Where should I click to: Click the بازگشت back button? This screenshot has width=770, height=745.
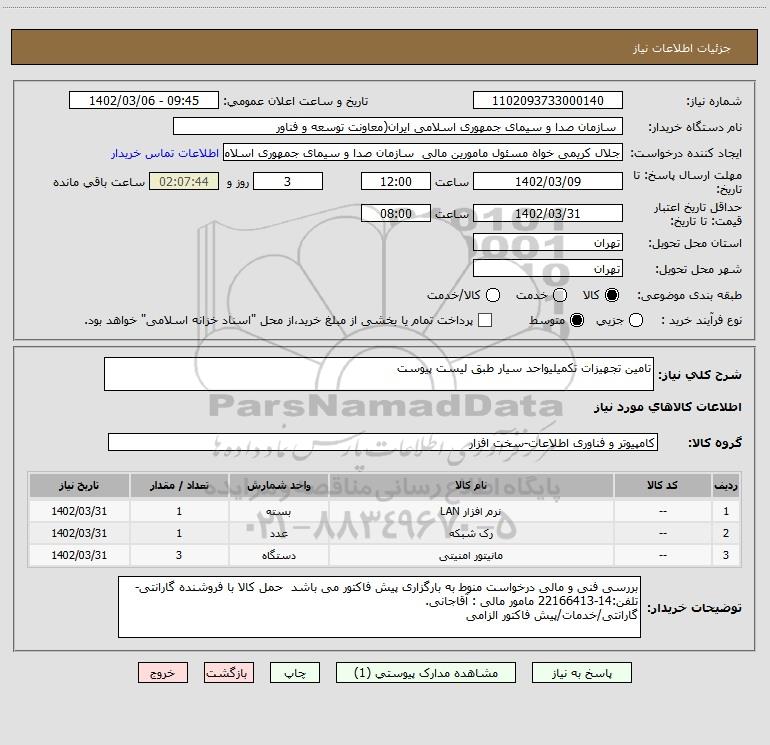click(x=229, y=673)
